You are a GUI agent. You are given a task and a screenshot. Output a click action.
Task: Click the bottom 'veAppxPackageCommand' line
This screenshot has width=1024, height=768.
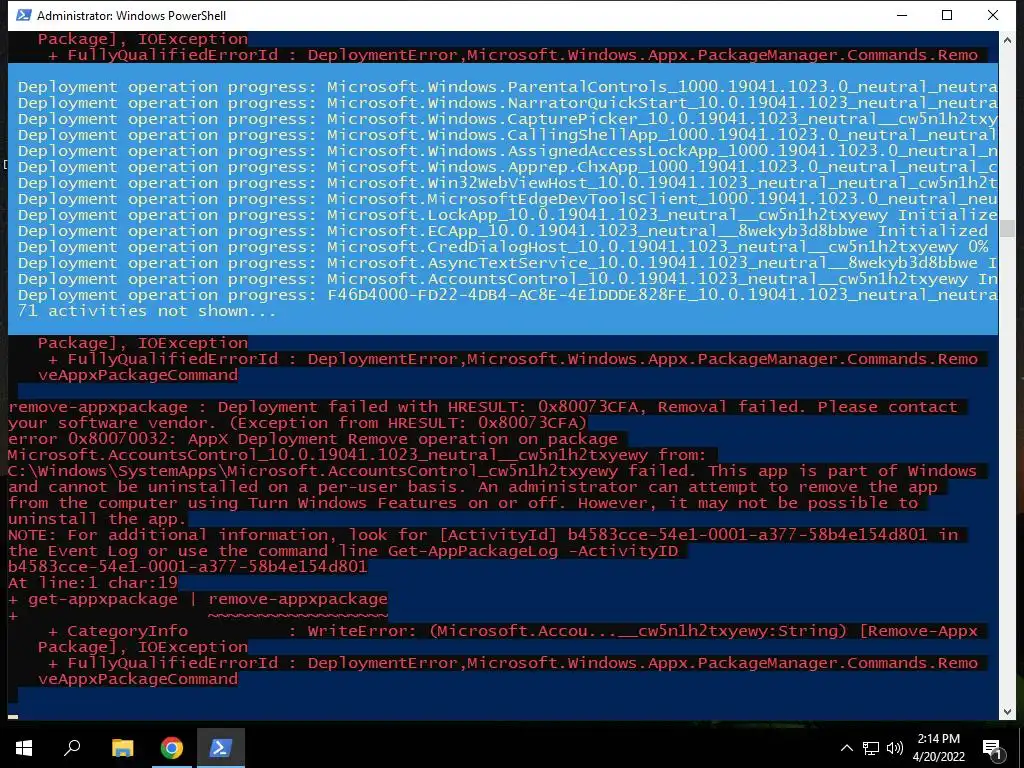[x=138, y=679]
